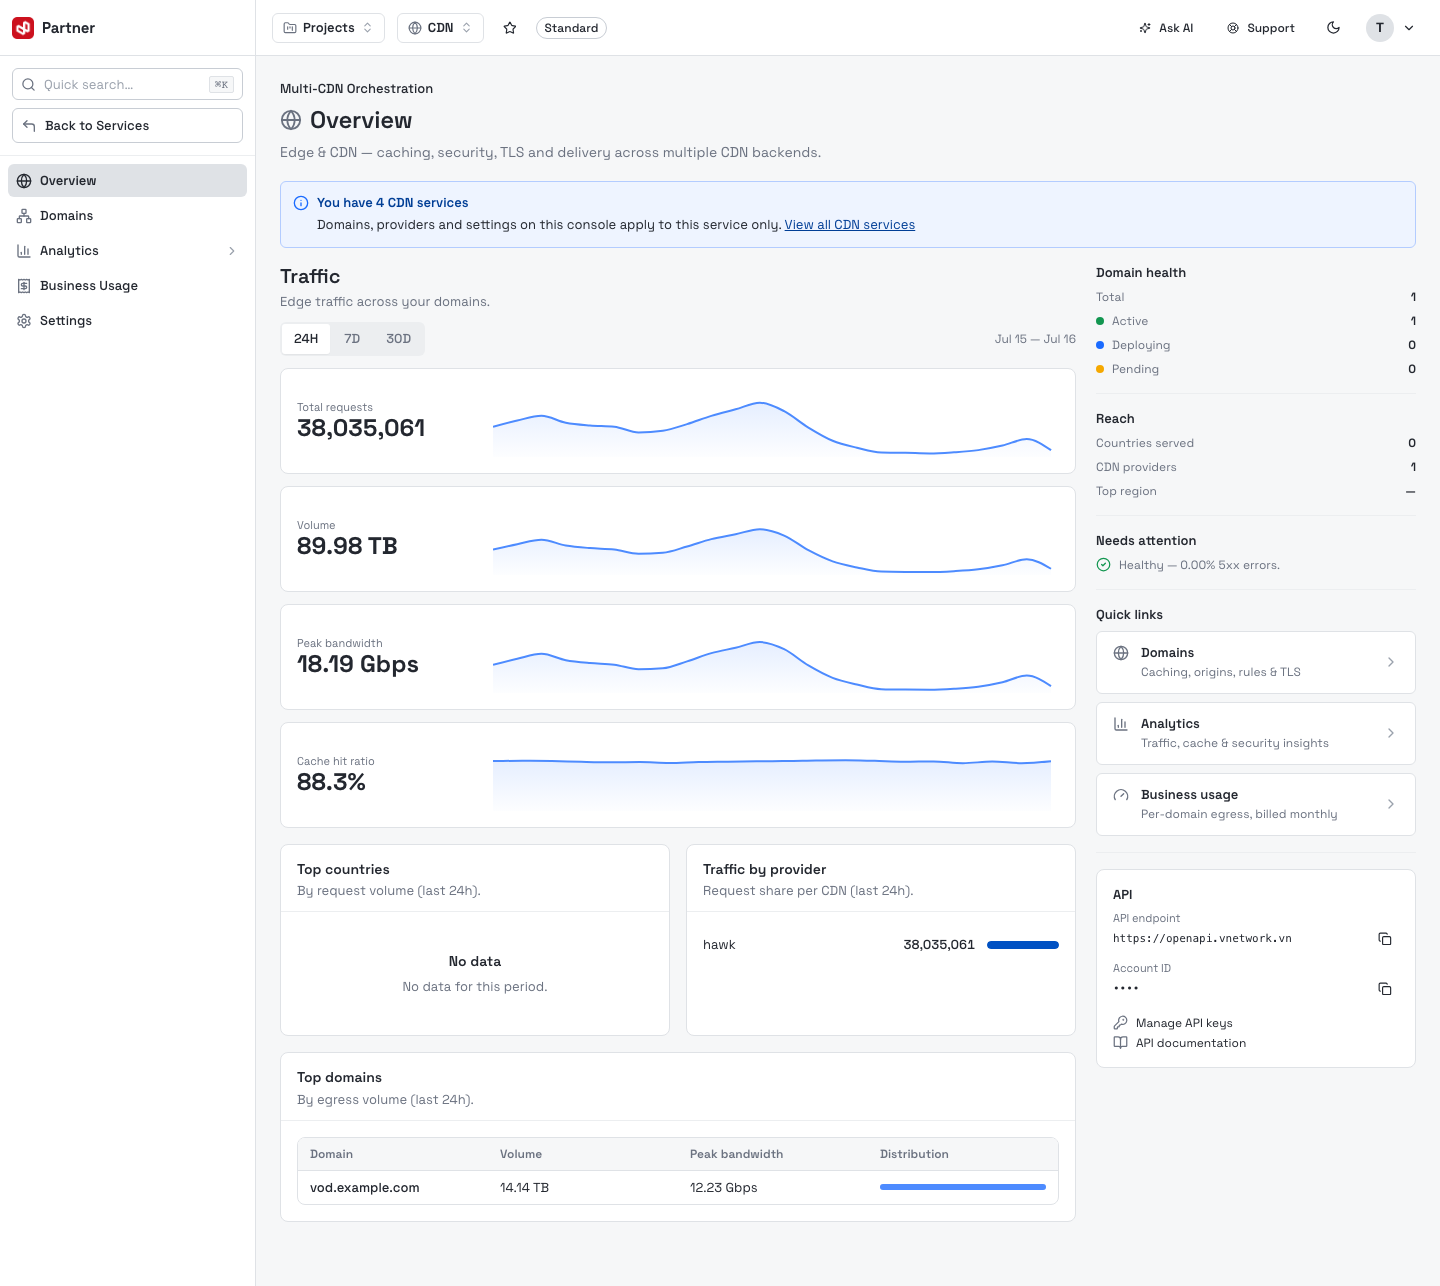Click the 12.23 Gbps bandwidth cell
The height and width of the screenshot is (1286, 1440).
[724, 1188]
